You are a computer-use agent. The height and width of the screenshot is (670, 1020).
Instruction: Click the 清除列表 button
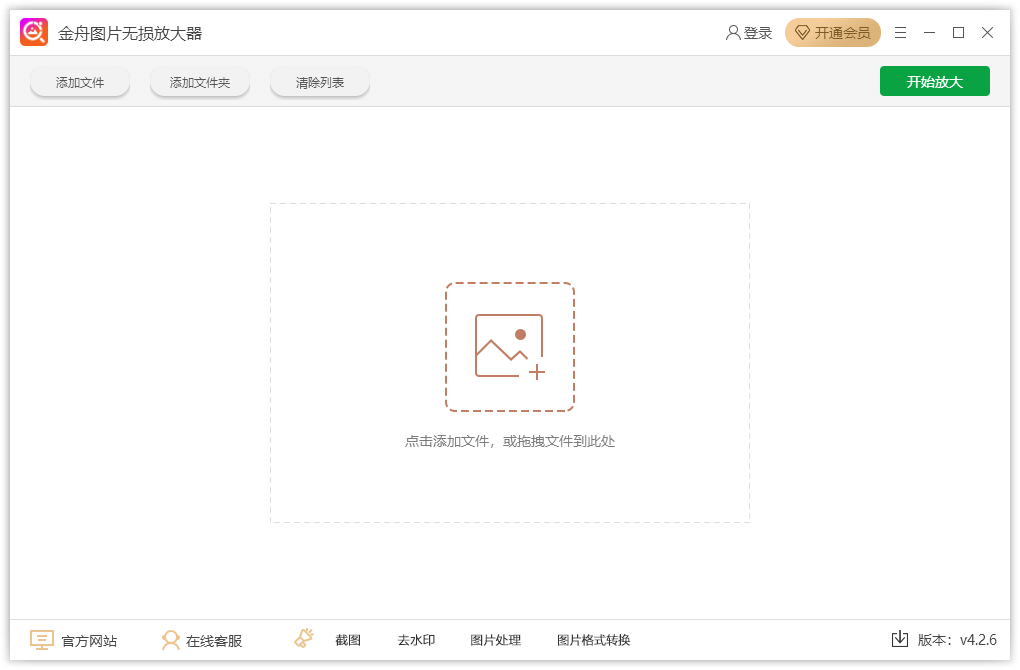coord(319,83)
